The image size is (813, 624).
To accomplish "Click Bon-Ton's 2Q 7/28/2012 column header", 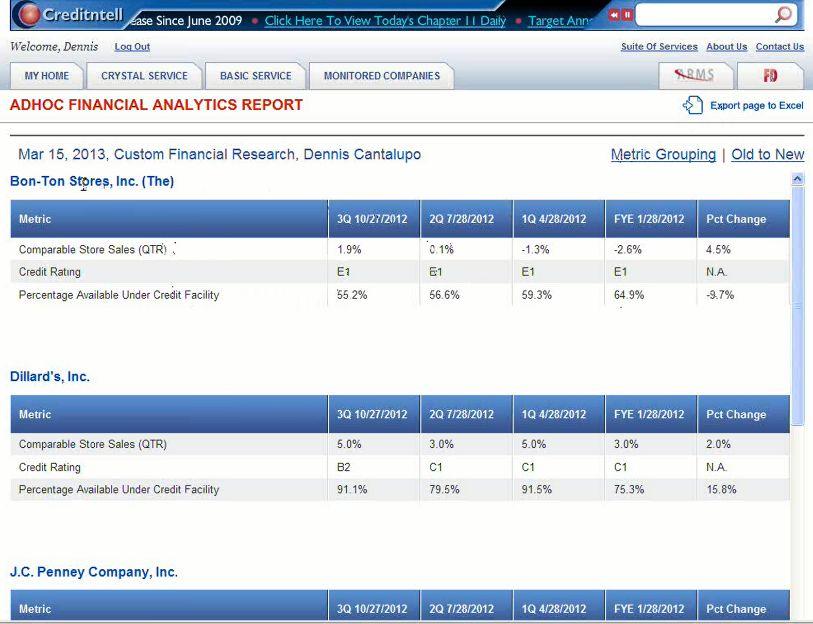I will coord(466,219).
